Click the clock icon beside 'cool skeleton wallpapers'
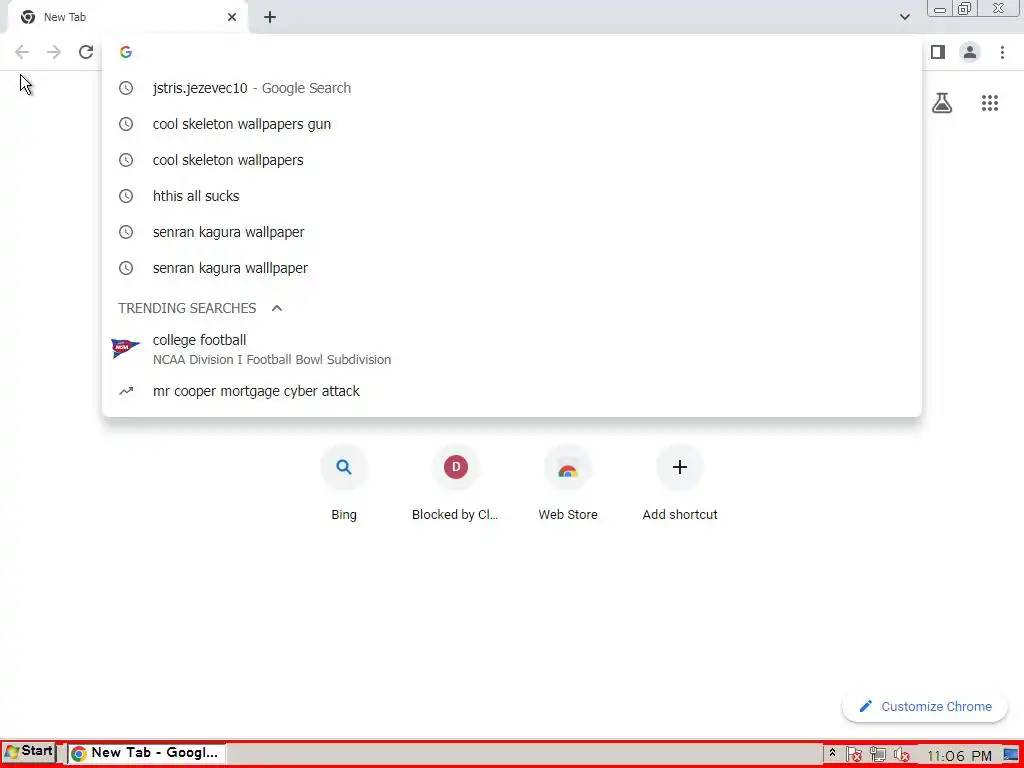Image resolution: width=1024 pixels, height=768 pixels. [126, 160]
